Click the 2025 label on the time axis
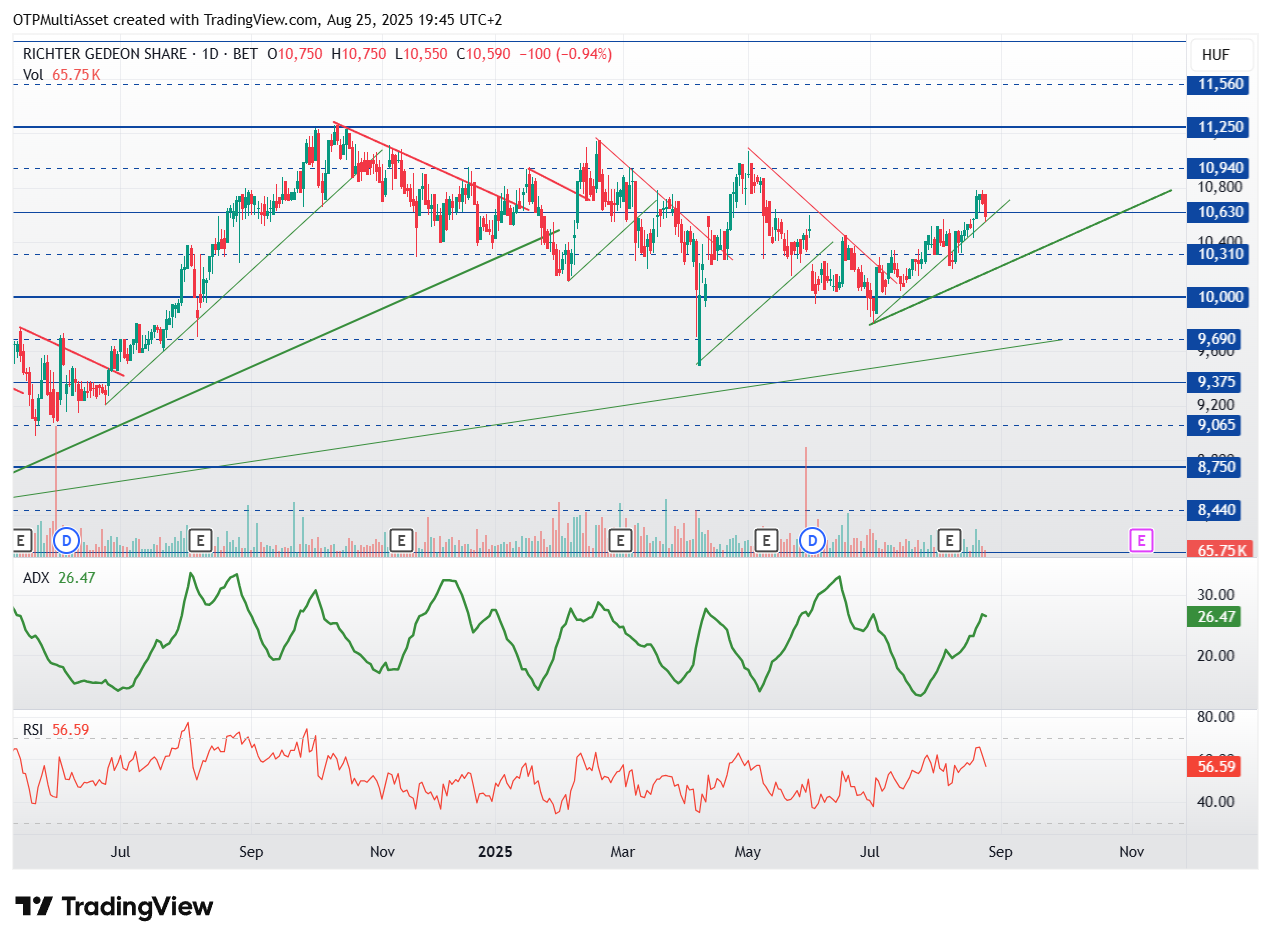Image resolution: width=1271 pixels, height=944 pixels. tap(495, 852)
